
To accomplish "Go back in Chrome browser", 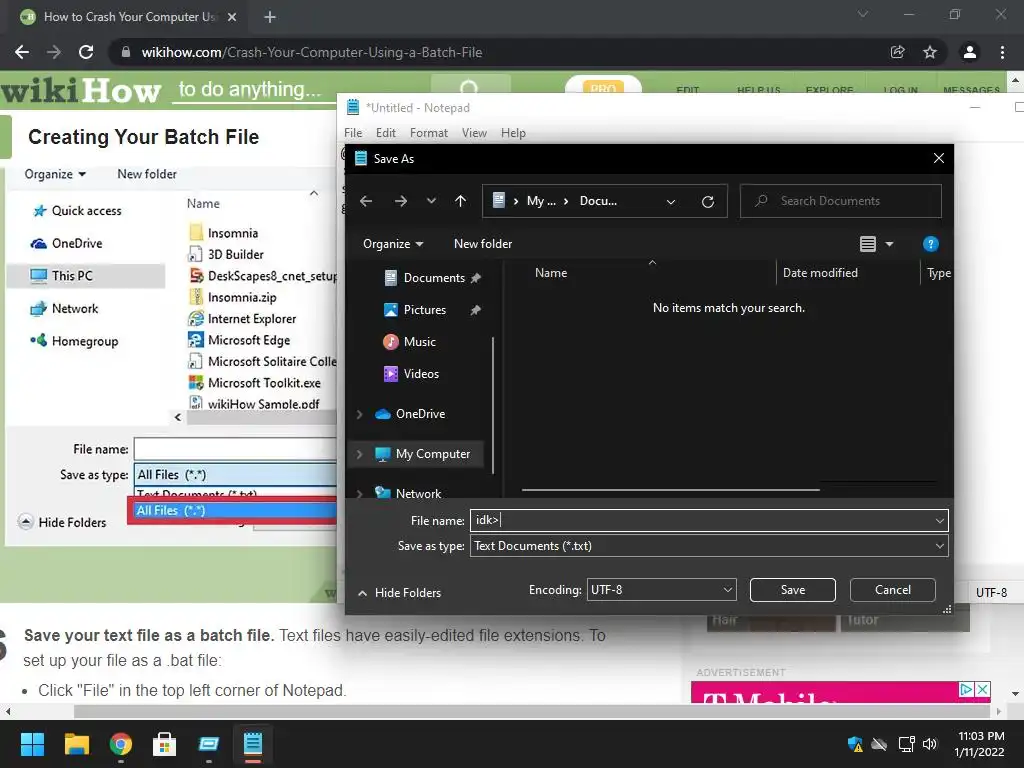I will click(x=22, y=52).
